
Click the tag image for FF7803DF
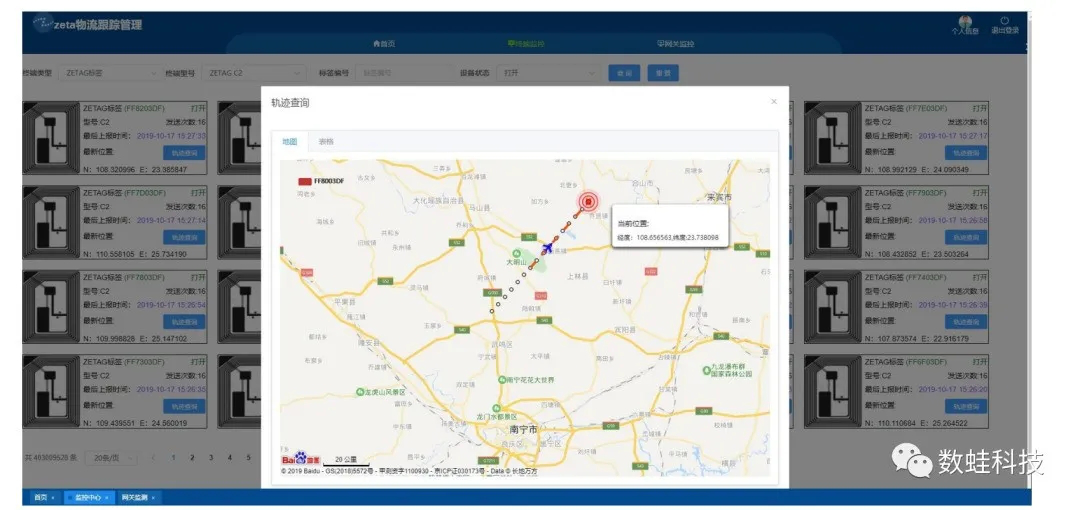52,307
